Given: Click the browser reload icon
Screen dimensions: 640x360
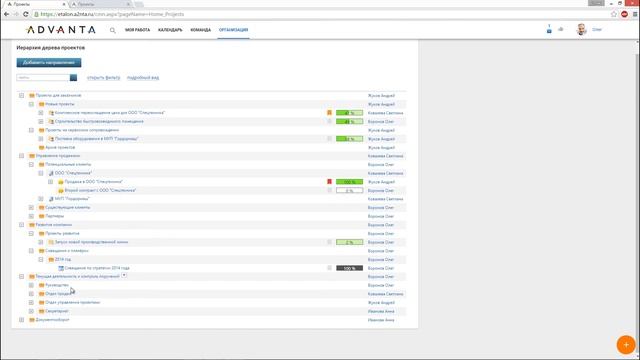Looking at the screenshot, I should 26,14.
